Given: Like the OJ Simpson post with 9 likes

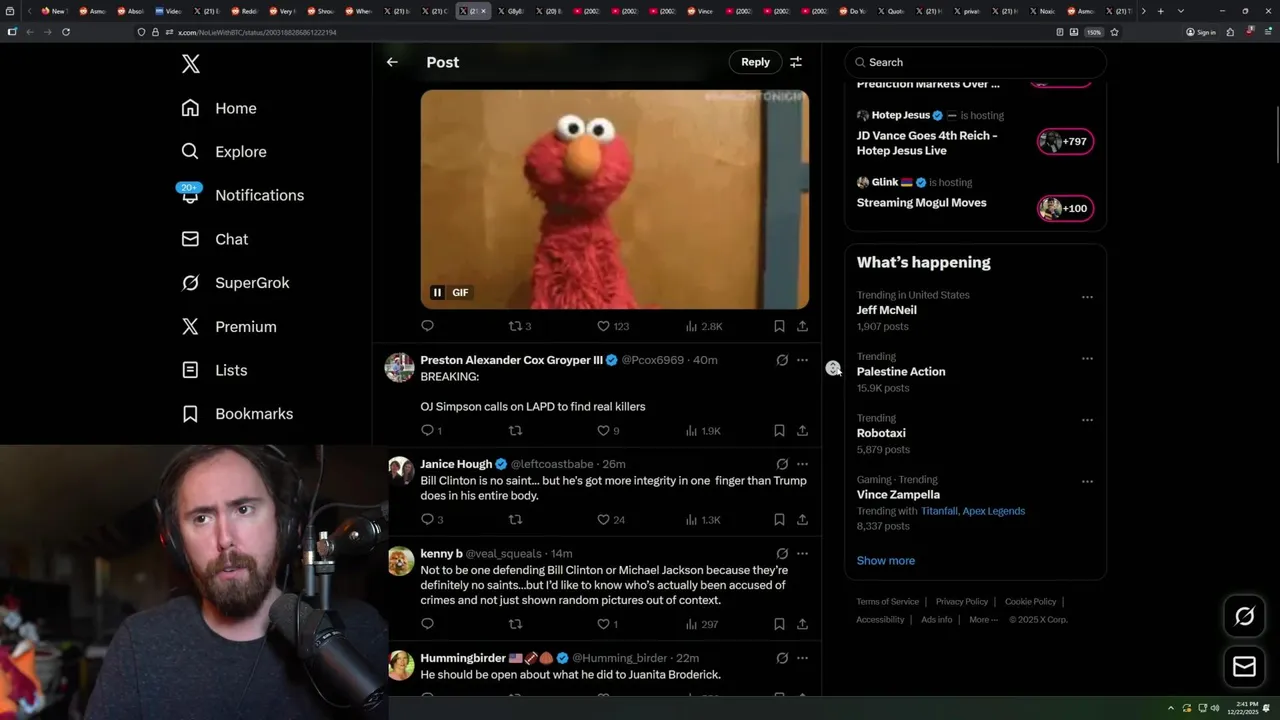Looking at the screenshot, I should pos(608,431).
